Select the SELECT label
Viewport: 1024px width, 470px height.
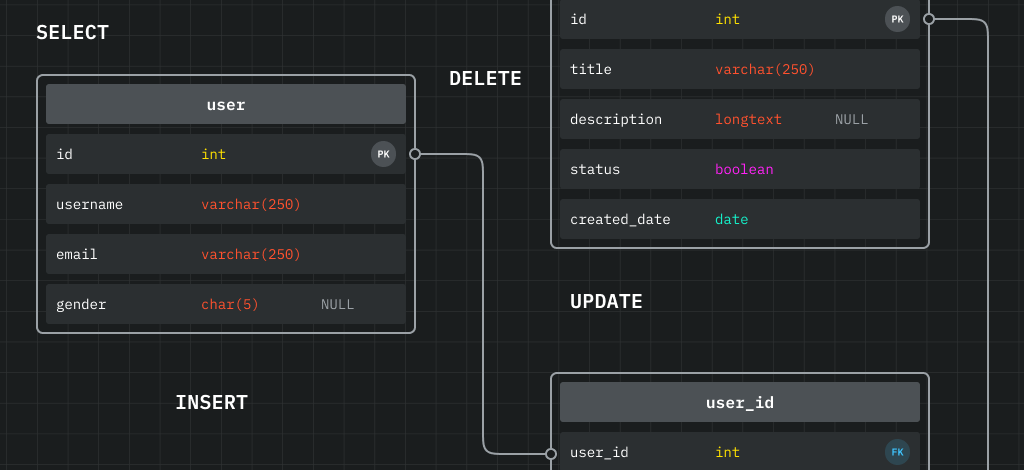click(x=72, y=33)
